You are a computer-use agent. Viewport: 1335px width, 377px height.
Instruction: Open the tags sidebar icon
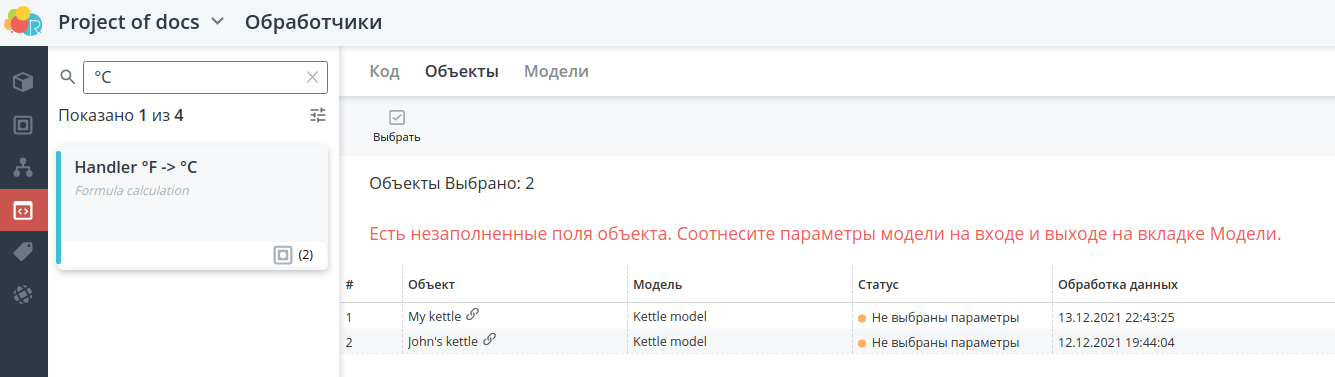[23, 252]
